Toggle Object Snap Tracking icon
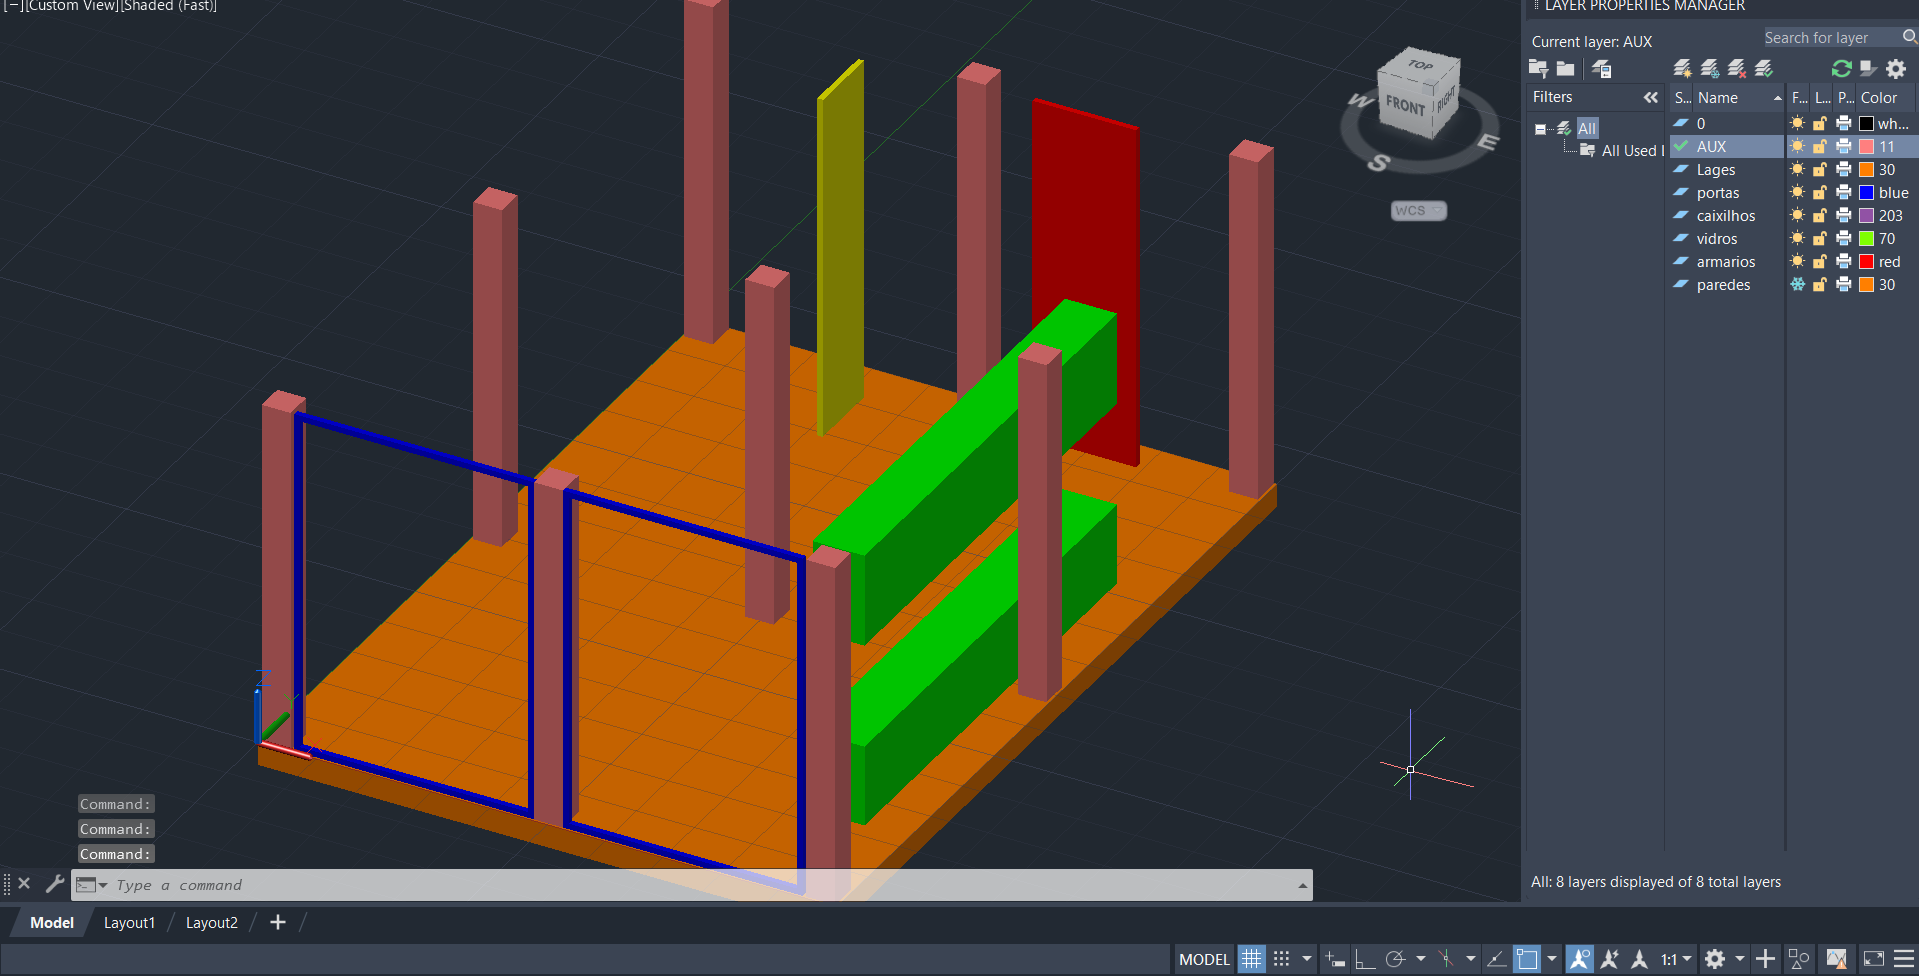This screenshot has height=976, width=1919. (1496, 959)
